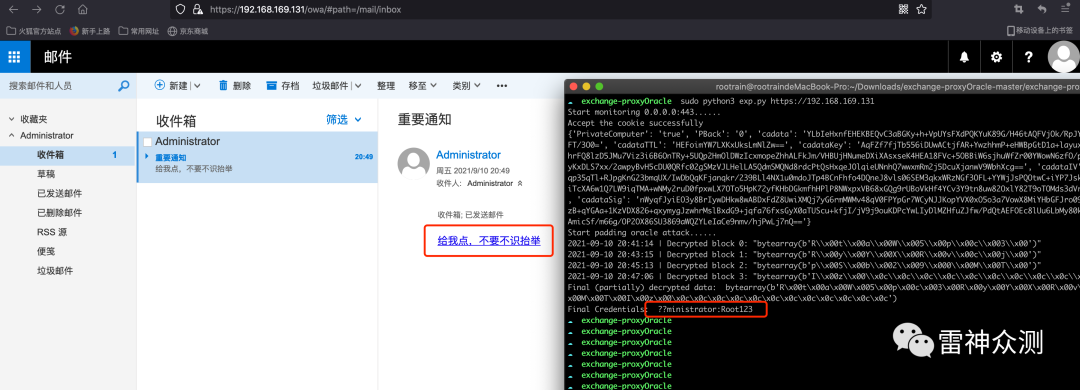Image resolution: width=1080 pixels, height=390 pixels.
Task: Go back with the browser back arrow
Action: pos(14,10)
